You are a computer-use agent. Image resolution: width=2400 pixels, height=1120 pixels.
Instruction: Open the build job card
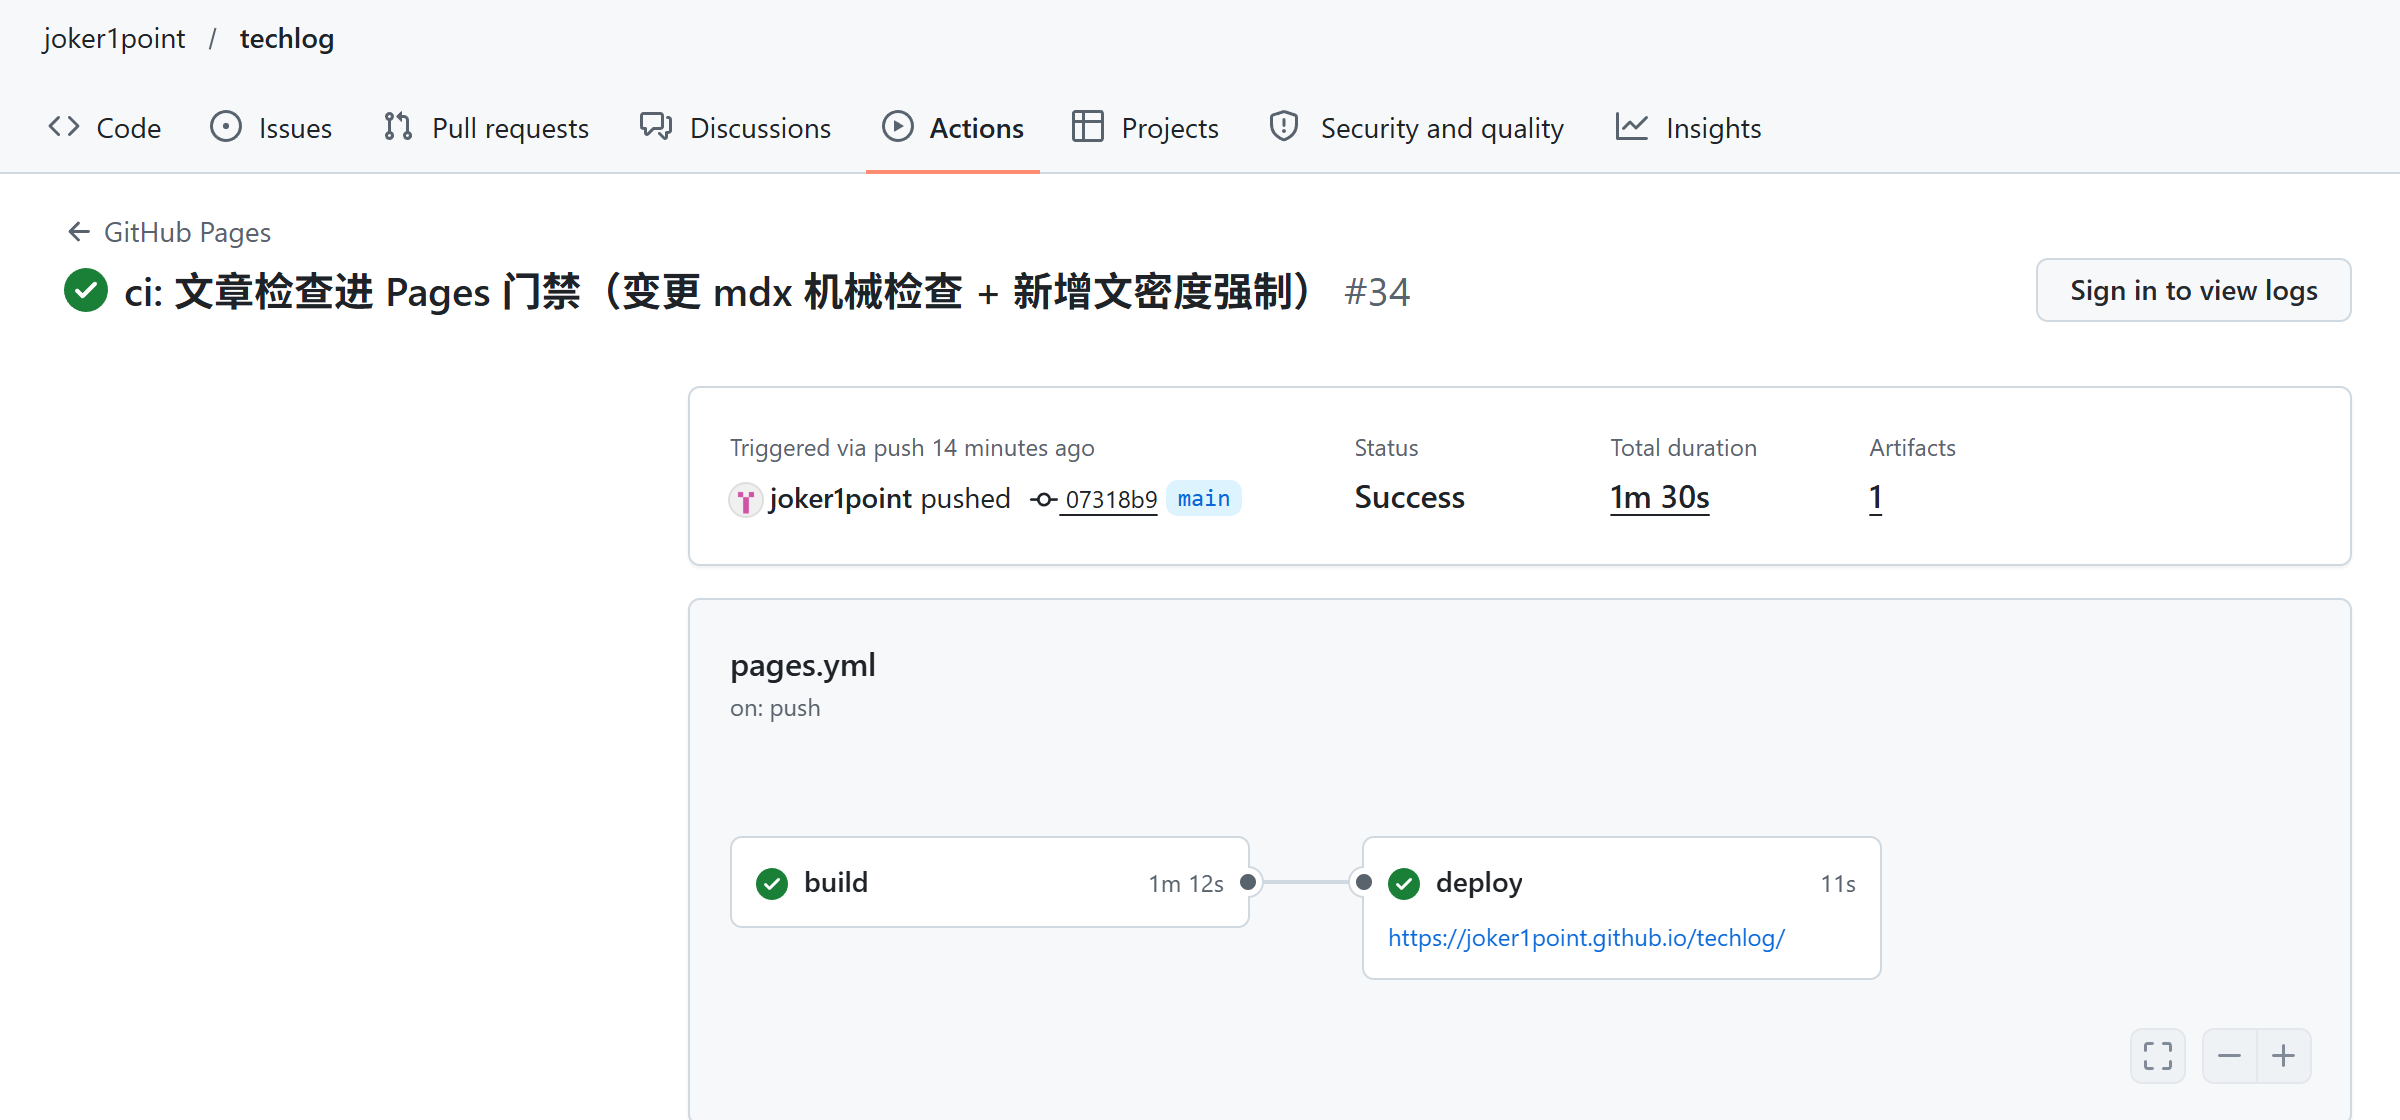(x=990, y=882)
